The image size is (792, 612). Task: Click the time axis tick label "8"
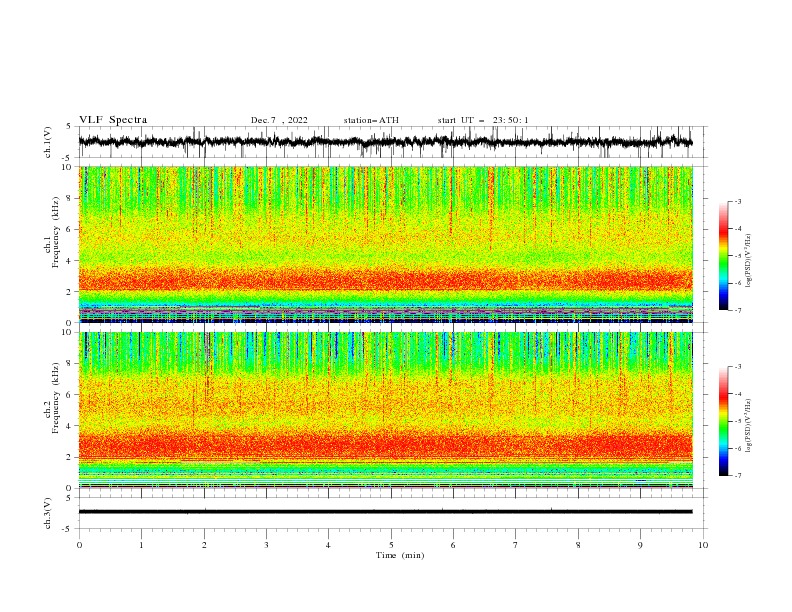point(578,545)
